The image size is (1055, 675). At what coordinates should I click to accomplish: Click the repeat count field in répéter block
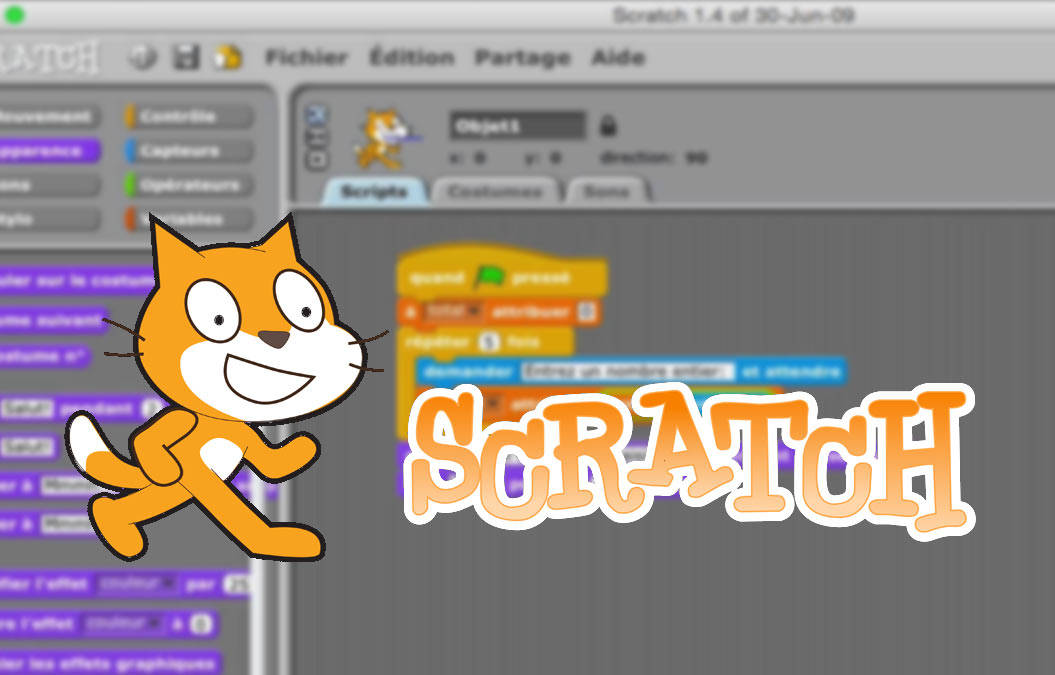[x=489, y=342]
